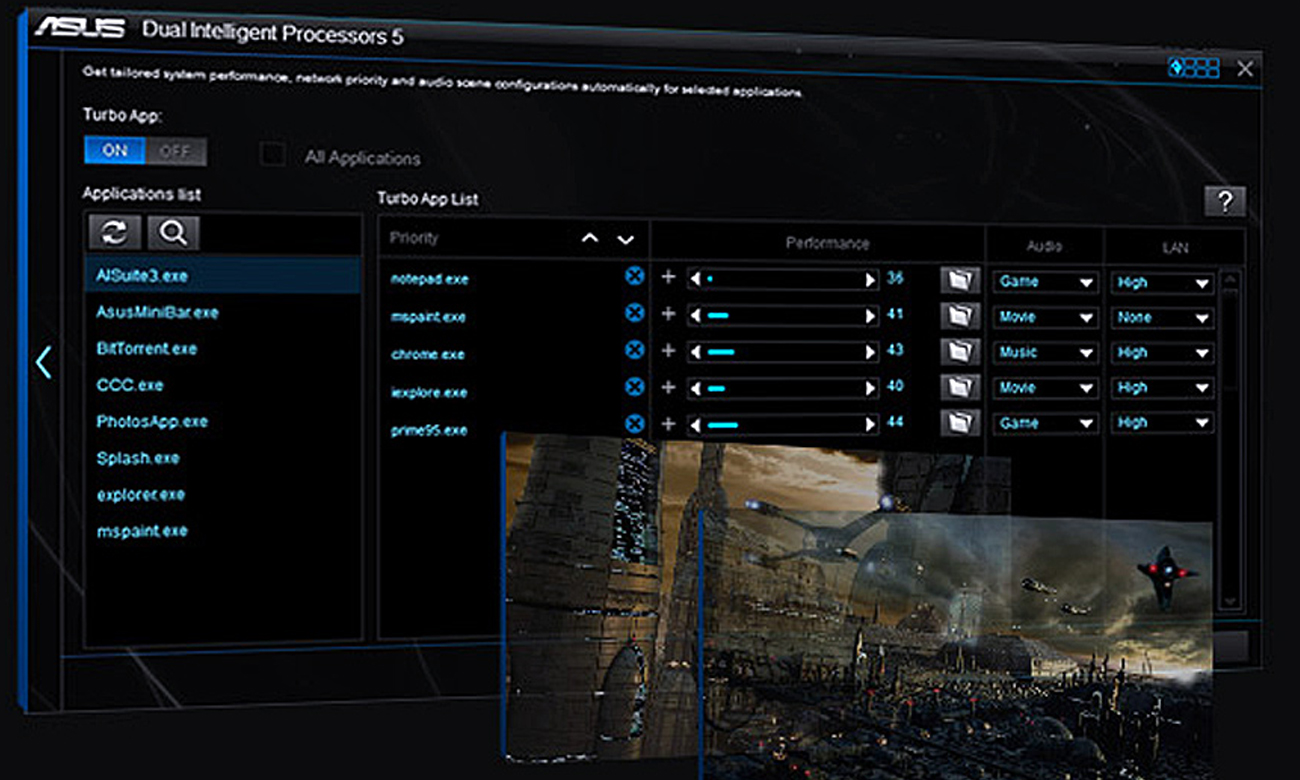Click the Priority column header
This screenshot has width=1300, height=780.
414,238
